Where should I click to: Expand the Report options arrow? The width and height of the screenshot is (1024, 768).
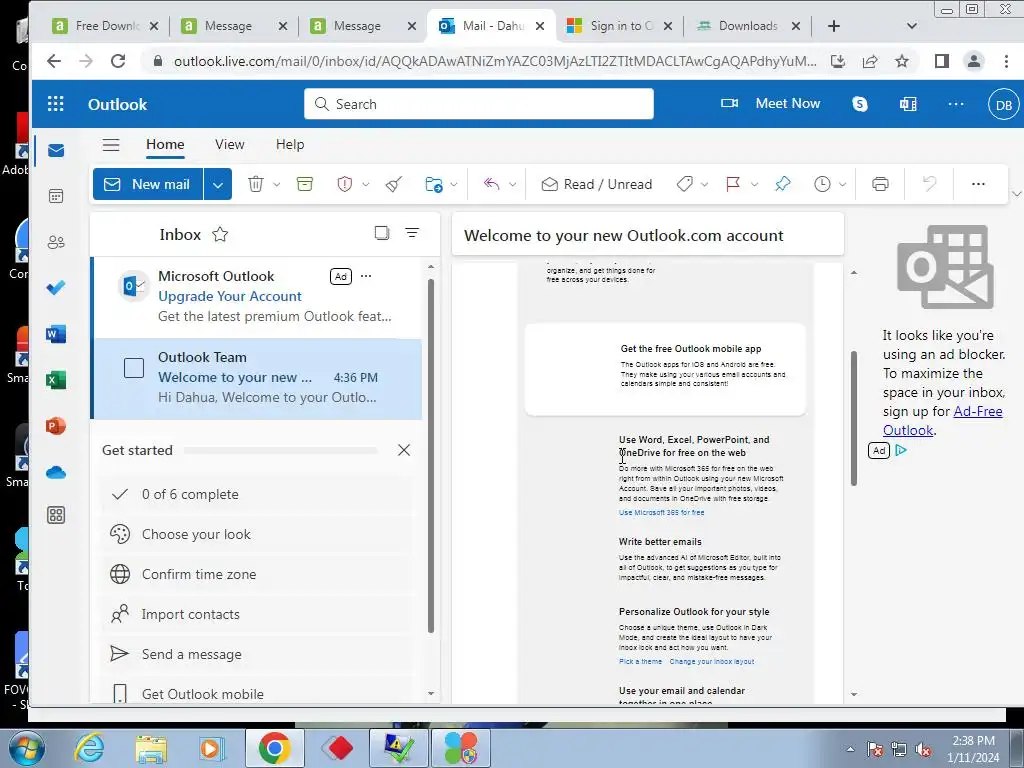pyautogui.click(x=366, y=184)
